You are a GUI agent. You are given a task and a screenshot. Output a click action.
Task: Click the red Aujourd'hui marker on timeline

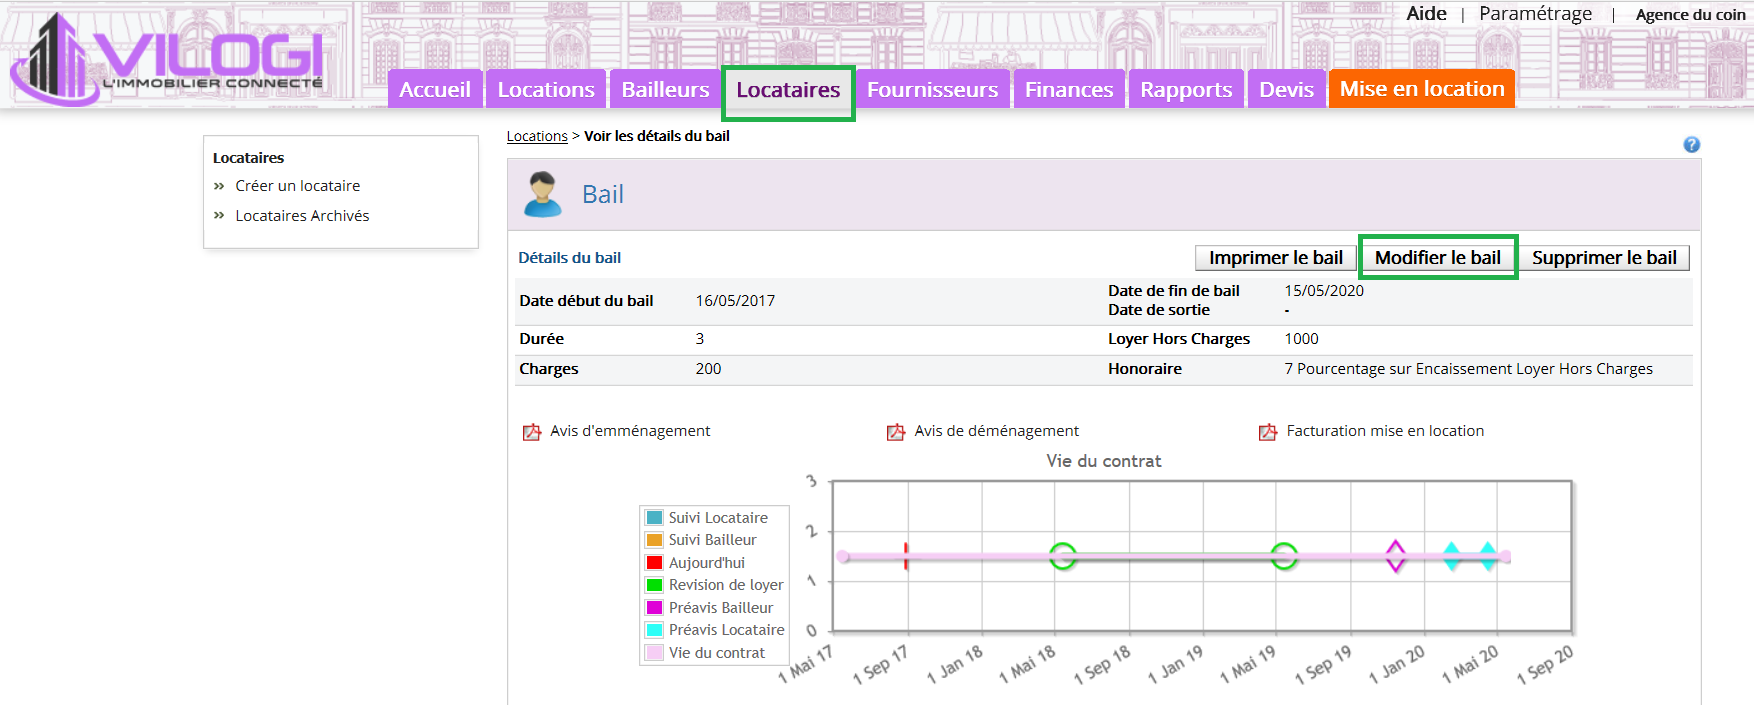point(906,556)
